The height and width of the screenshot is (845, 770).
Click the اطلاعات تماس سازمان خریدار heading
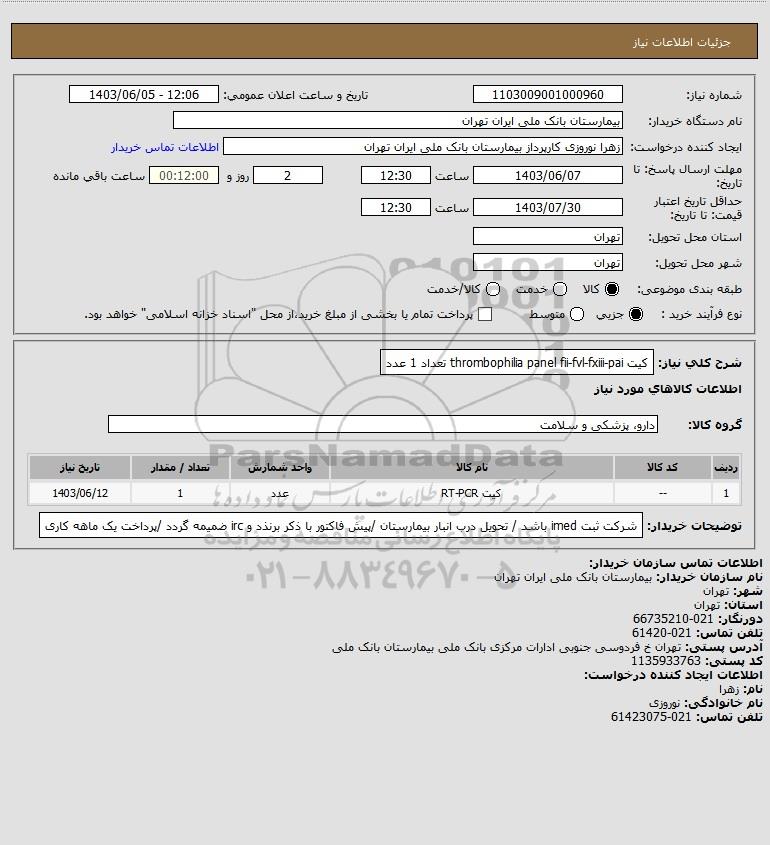(675, 563)
